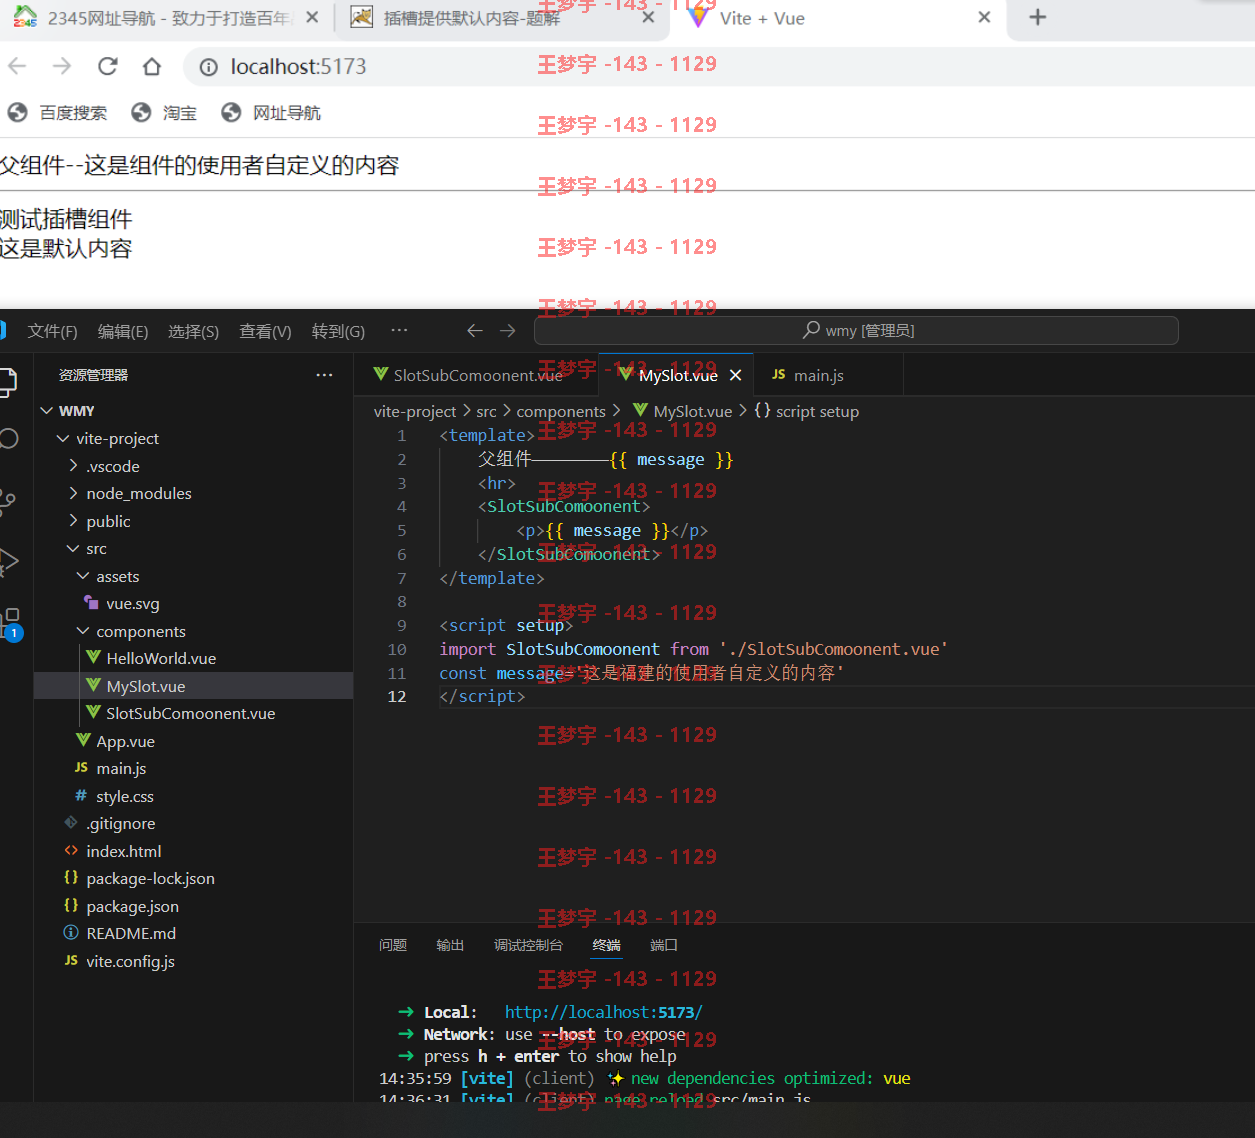Reload the localhost:5173 page
1255x1138 pixels.
coord(108,66)
